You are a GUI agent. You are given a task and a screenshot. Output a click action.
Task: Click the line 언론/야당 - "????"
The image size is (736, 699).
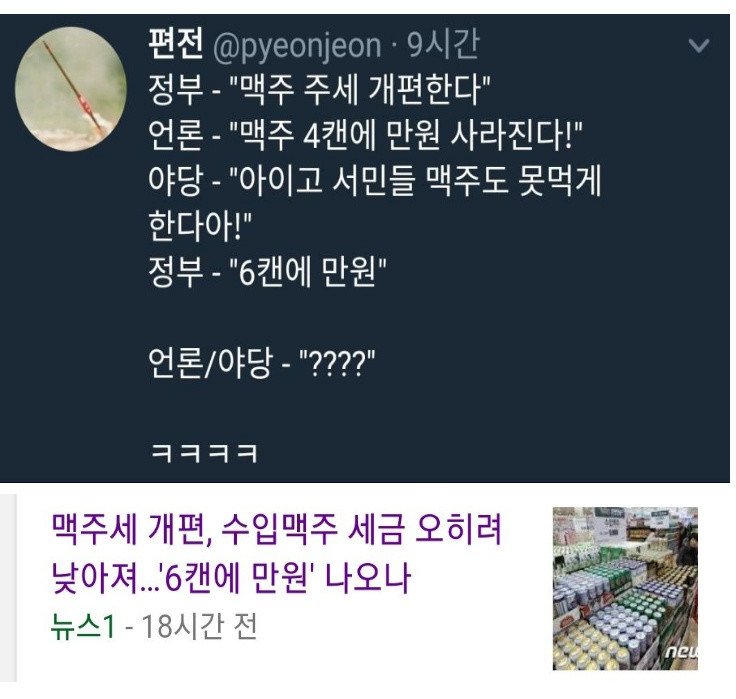tap(262, 363)
